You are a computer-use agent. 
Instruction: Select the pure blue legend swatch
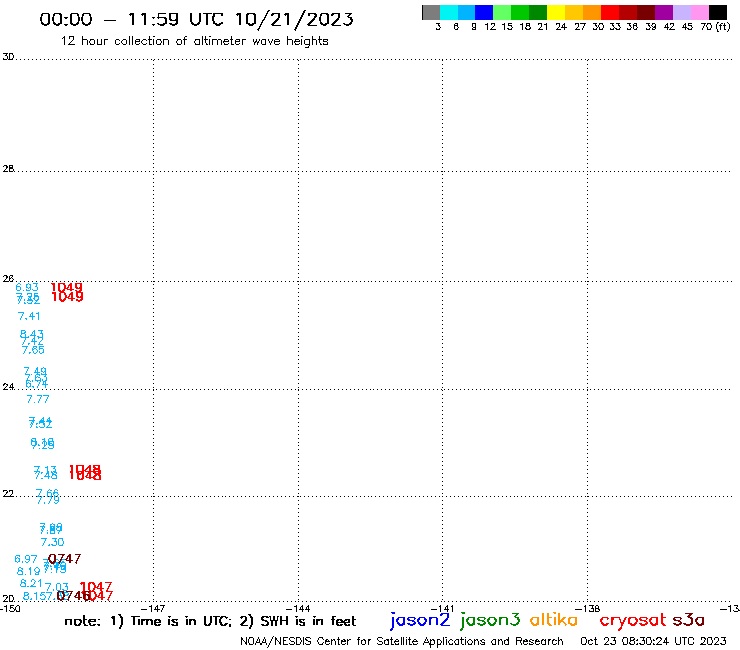pos(484,12)
